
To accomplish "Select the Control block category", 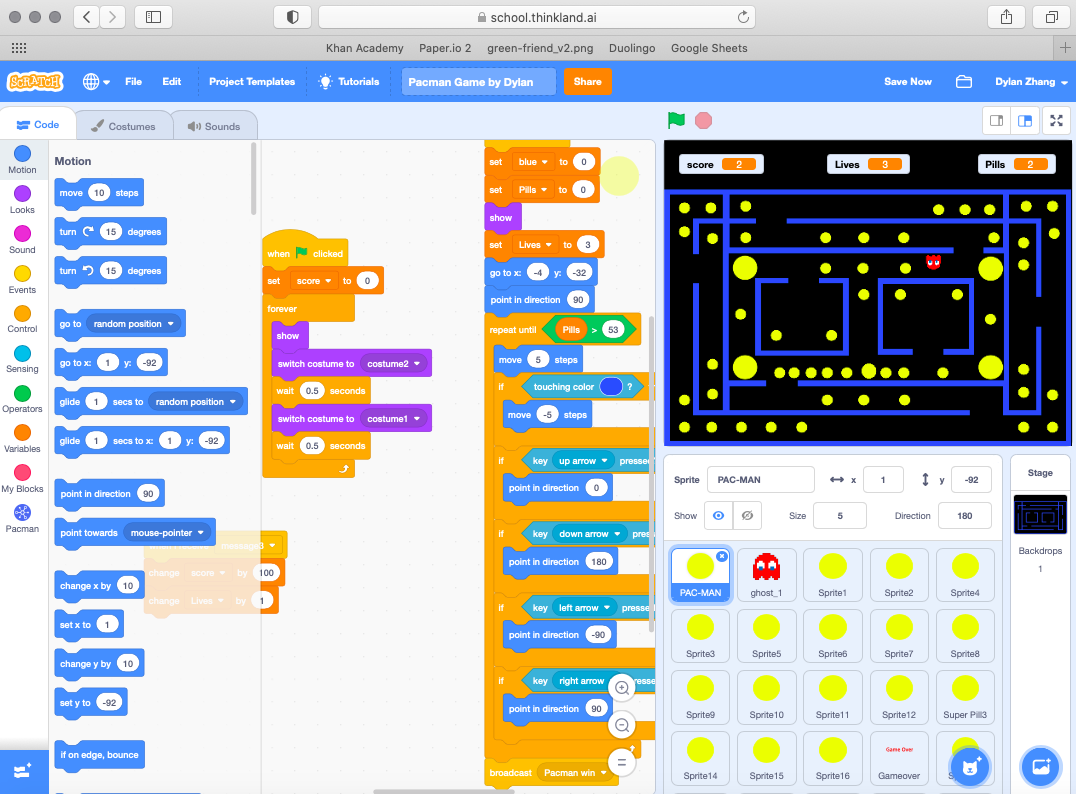I will click(23, 319).
